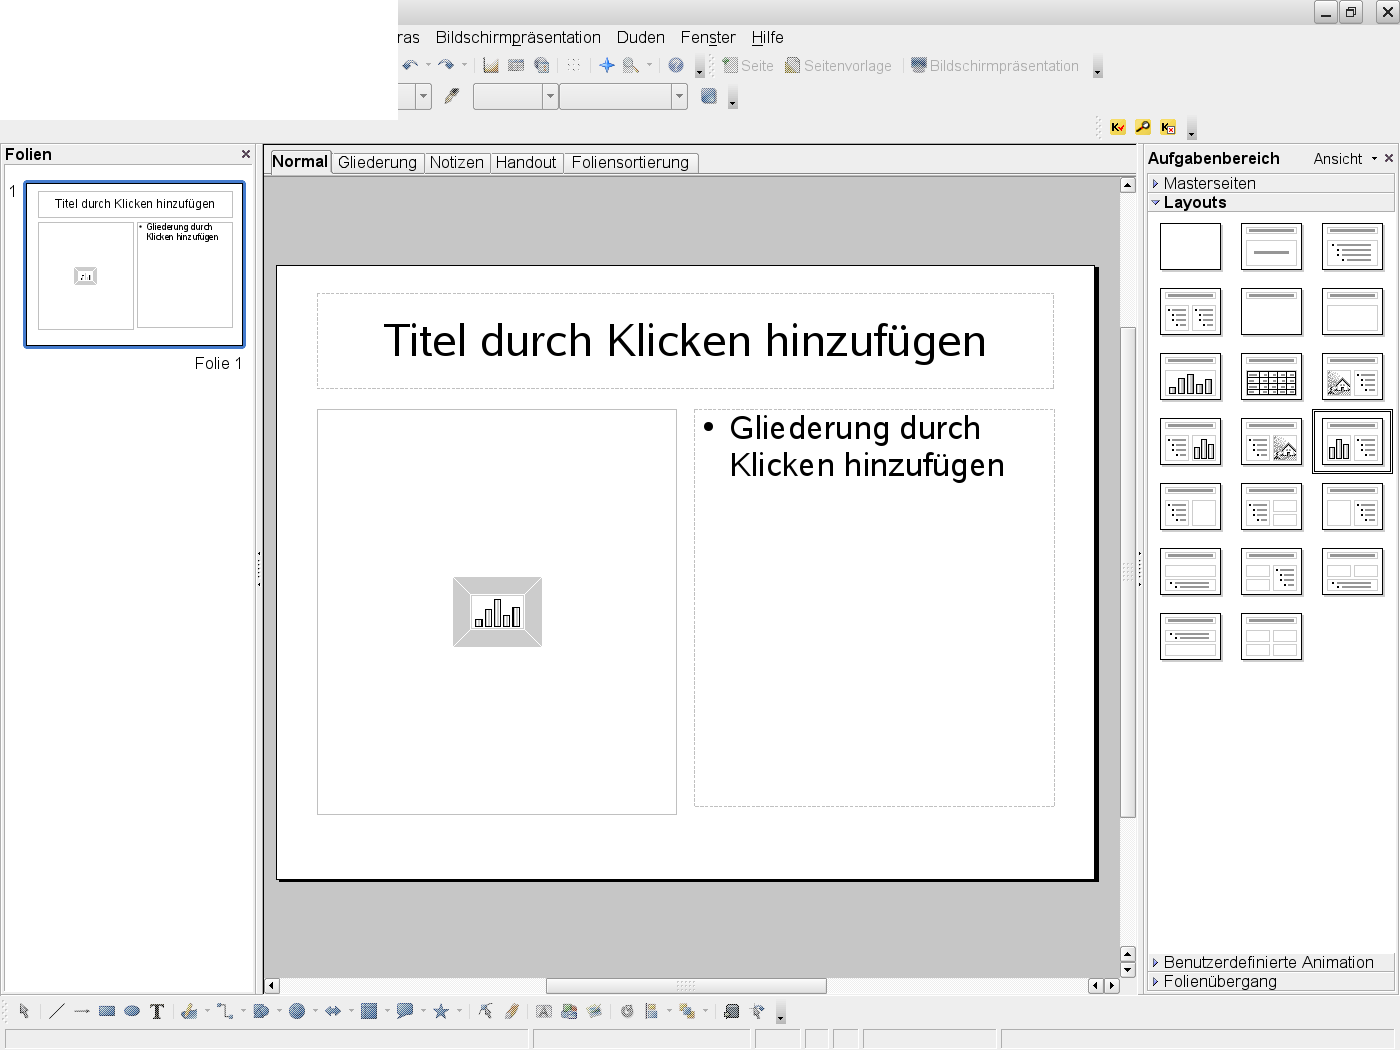Expand the Masterseiten section

point(1209,183)
